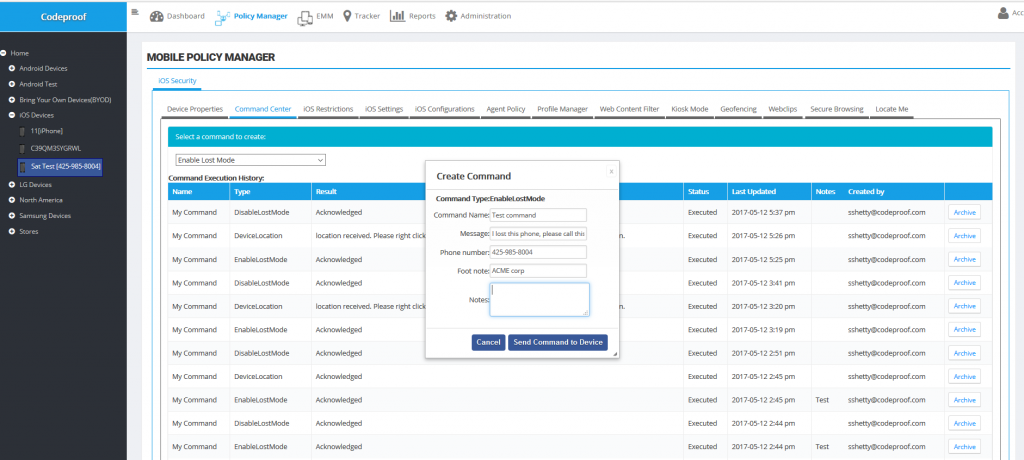Switch to the Agent Policy tab

(505, 109)
